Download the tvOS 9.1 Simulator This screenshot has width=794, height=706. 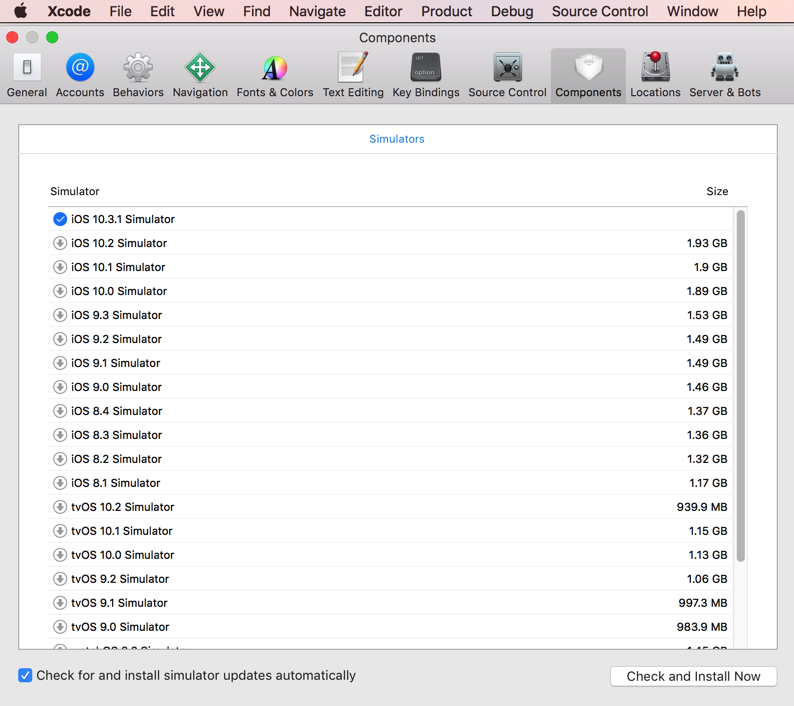pos(60,603)
